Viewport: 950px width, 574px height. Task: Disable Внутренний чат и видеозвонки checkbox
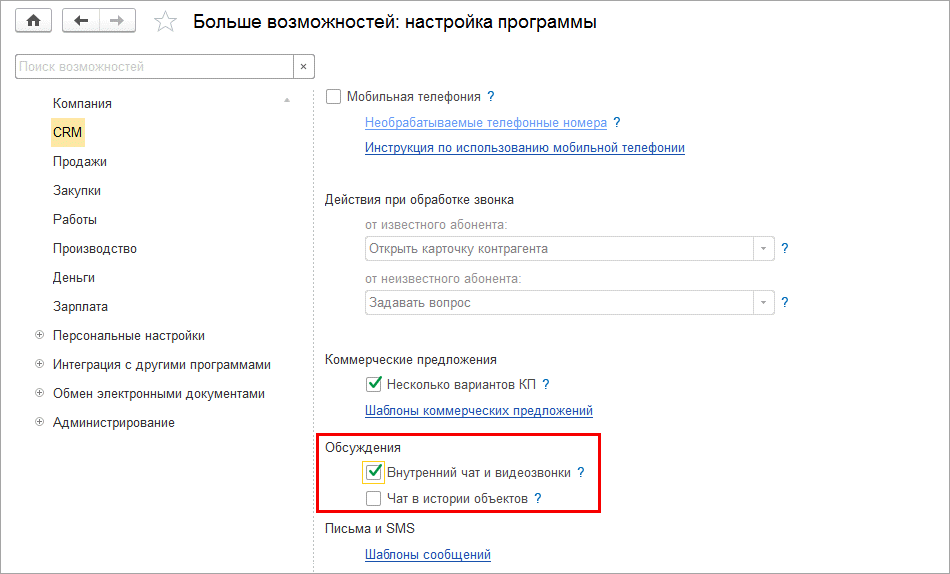374,472
